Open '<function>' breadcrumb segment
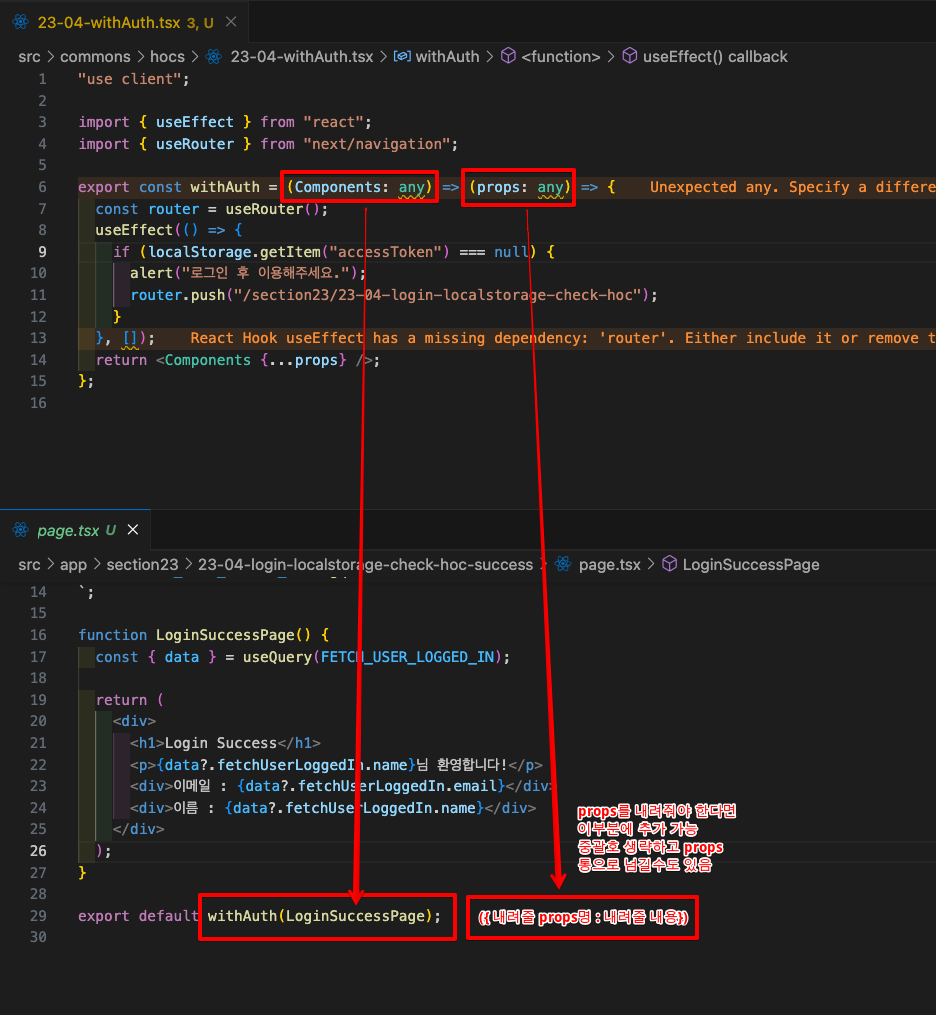The width and height of the screenshot is (936, 1015). [x=561, y=57]
